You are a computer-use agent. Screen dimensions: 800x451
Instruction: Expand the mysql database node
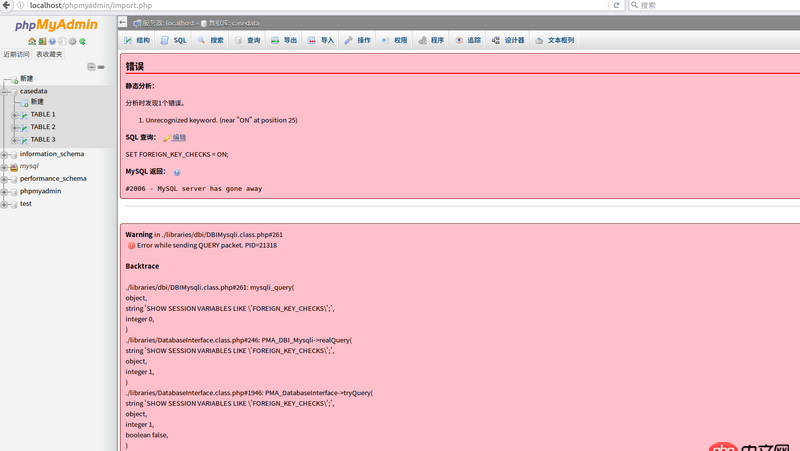[4, 167]
